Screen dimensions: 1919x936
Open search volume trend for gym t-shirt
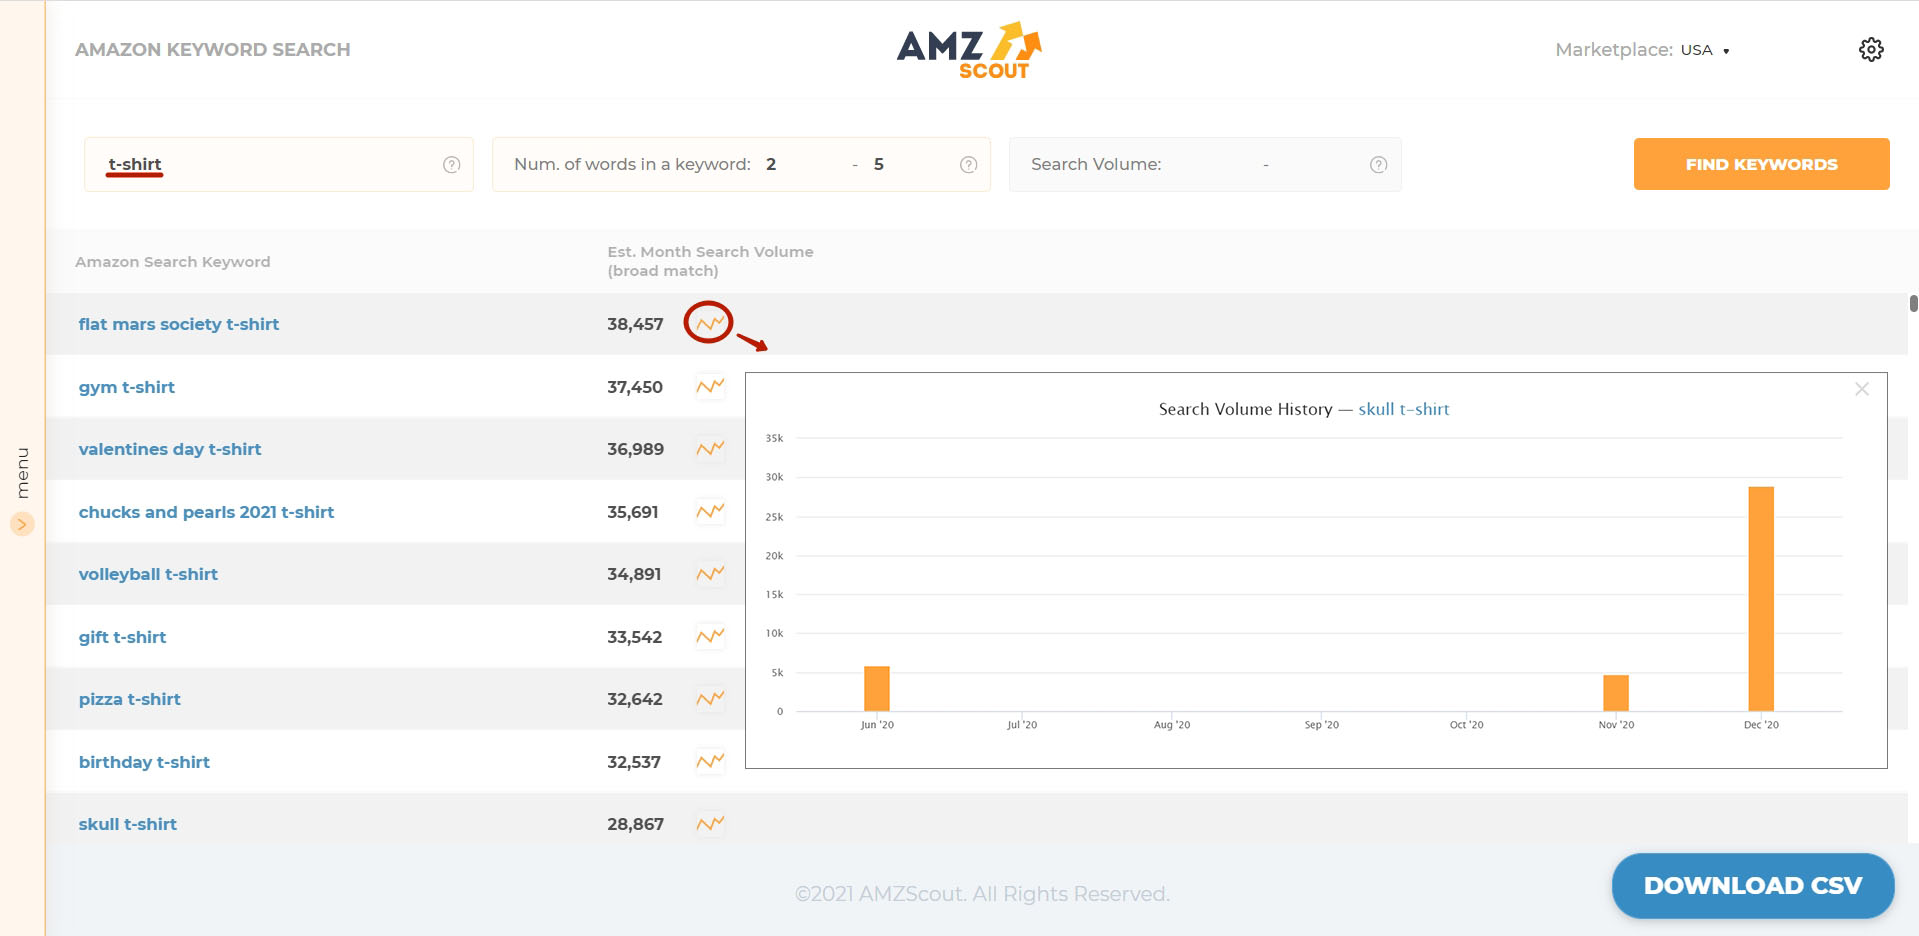(710, 387)
